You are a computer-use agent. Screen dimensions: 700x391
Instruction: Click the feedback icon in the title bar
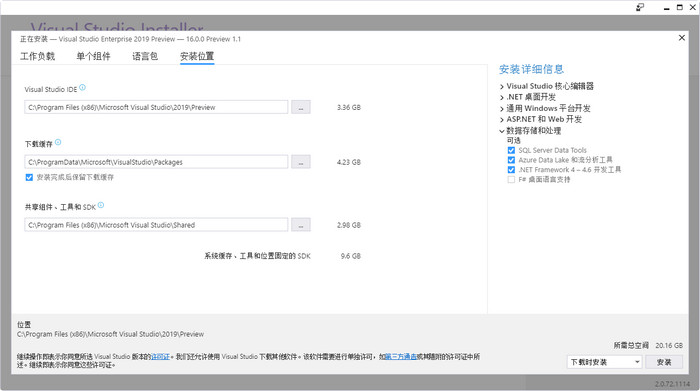click(x=640, y=7)
